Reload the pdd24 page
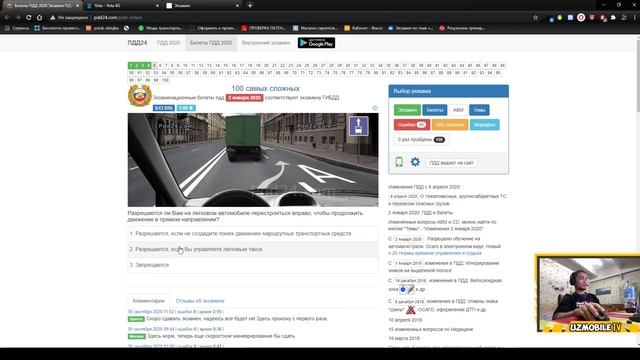The image size is (640, 360). tap(29, 18)
